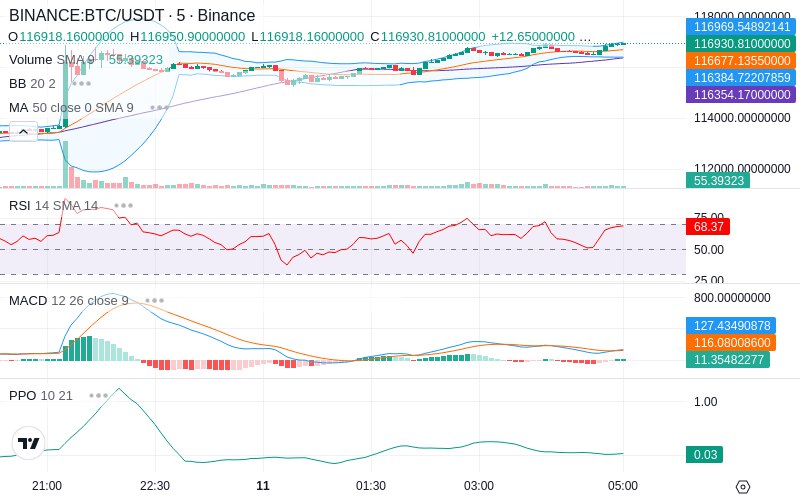Collapse the indicator legend chevron button
This screenshot has height=500, width=800.
[x=23, y=132]
